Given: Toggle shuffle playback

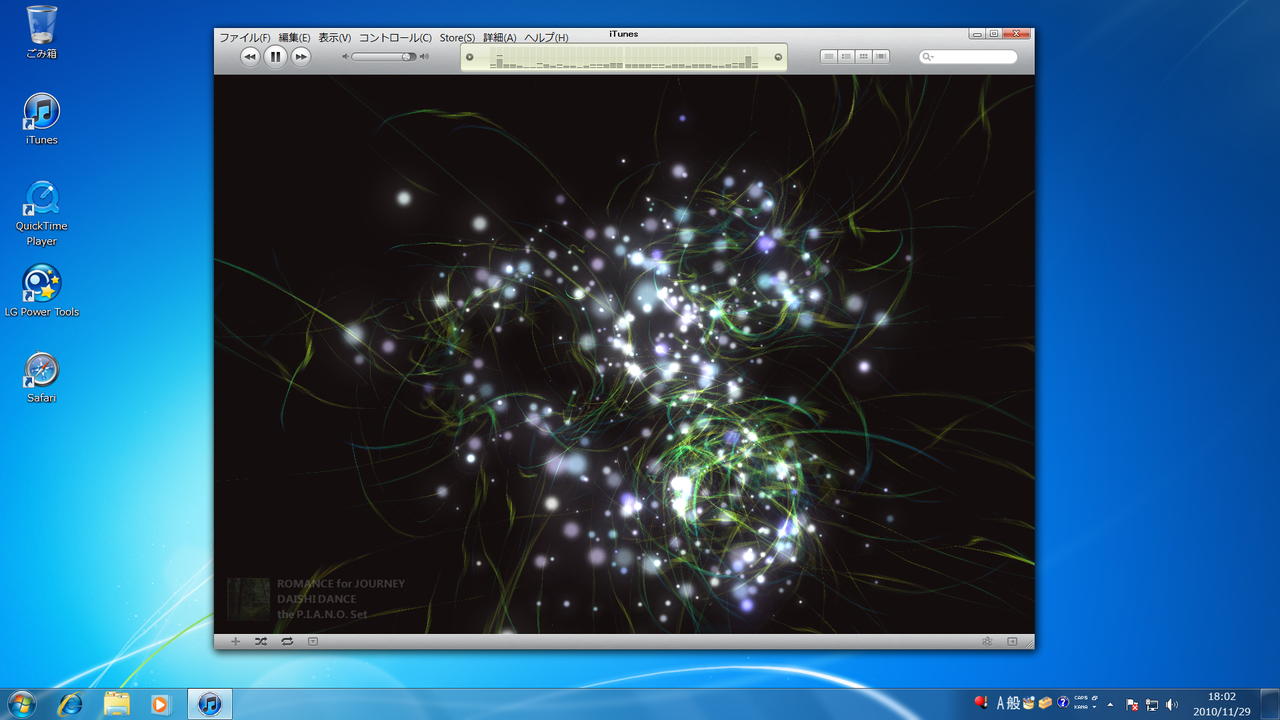Looking at the screenshot, I should point(261,641).
